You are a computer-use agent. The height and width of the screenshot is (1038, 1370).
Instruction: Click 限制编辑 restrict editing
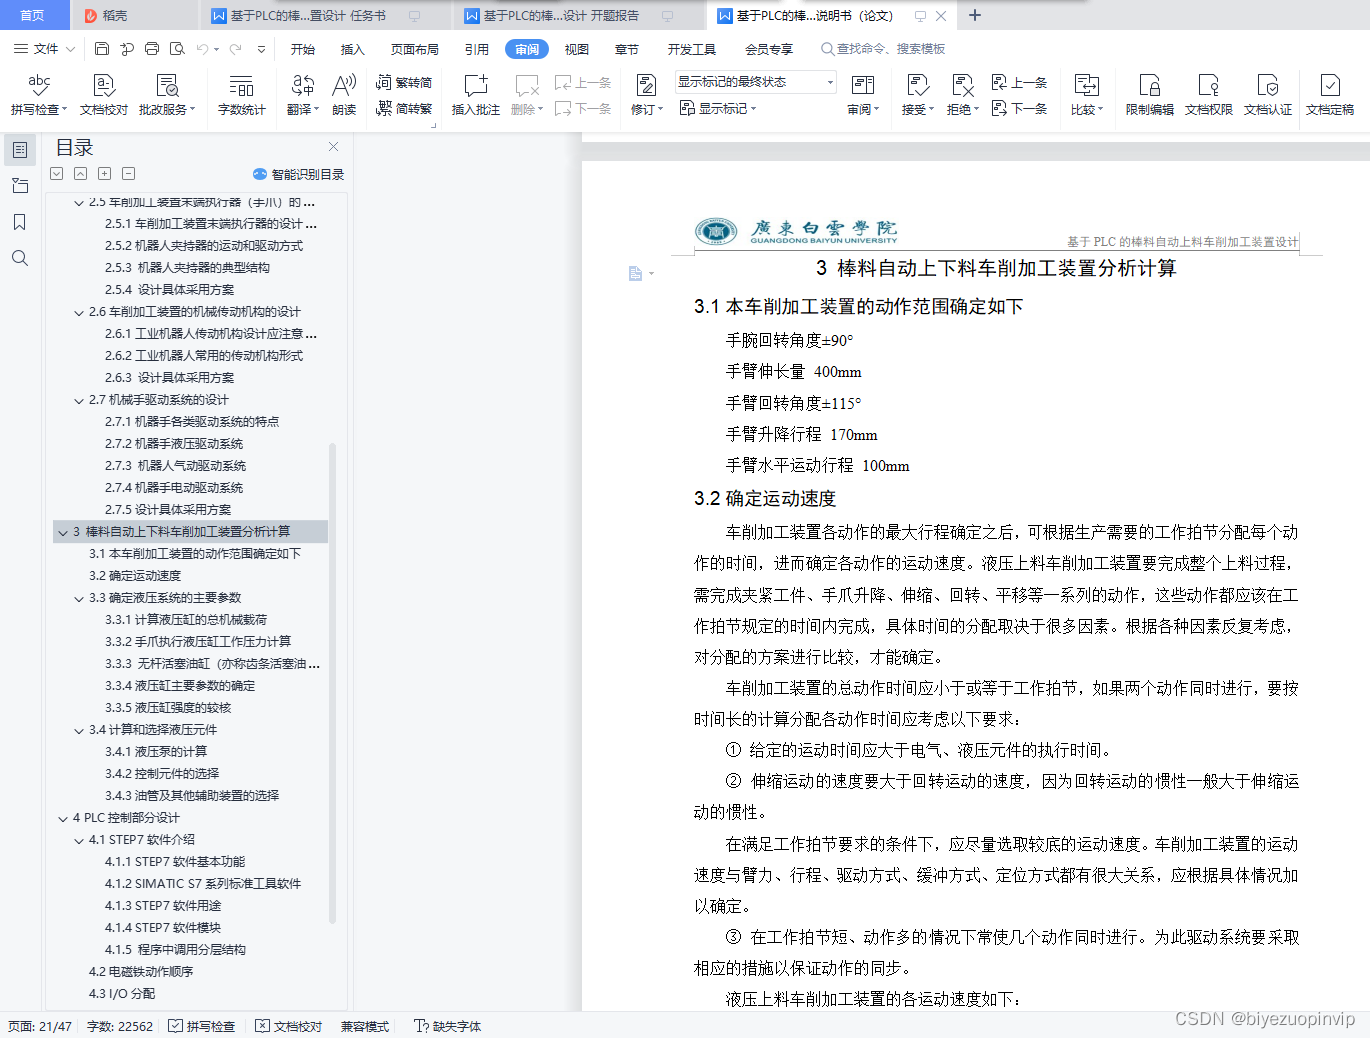click(1150, 95)
